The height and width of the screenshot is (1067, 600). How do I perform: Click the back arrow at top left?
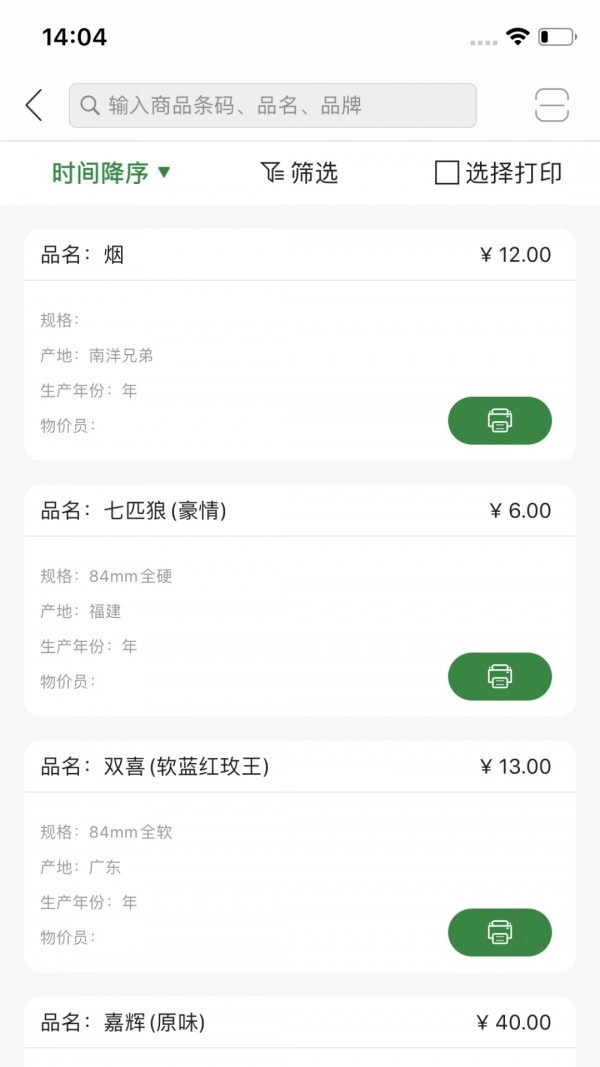(32, 104)
